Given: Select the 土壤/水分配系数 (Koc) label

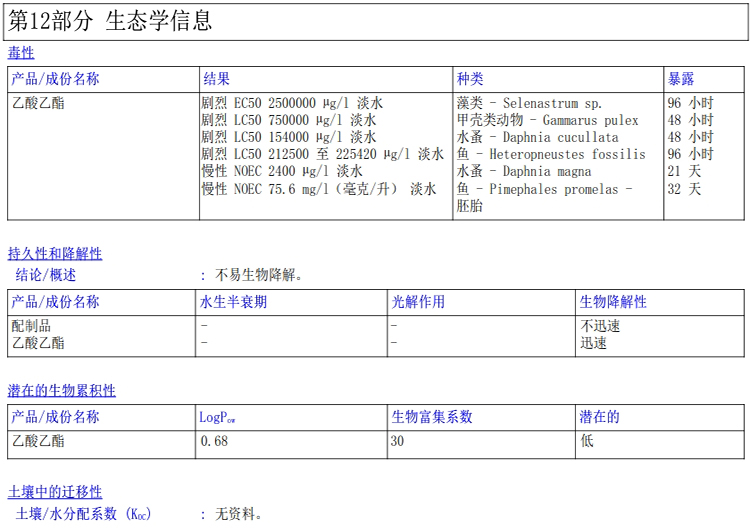Looking at the screenshot, I should coord(82,514).
